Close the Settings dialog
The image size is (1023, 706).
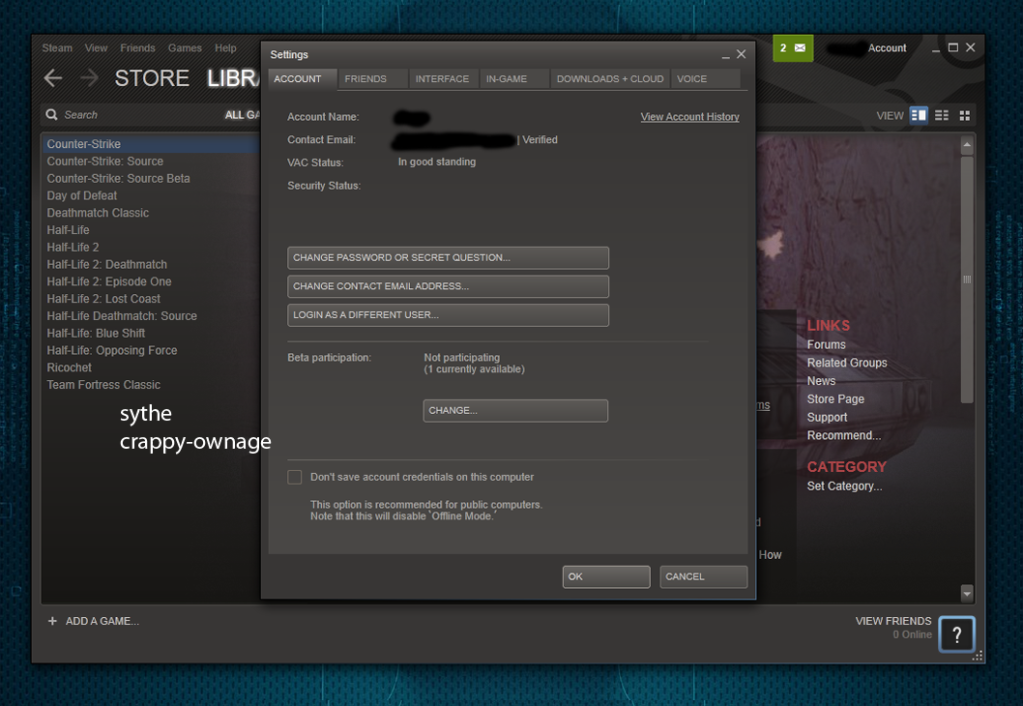tap(741, 54)
